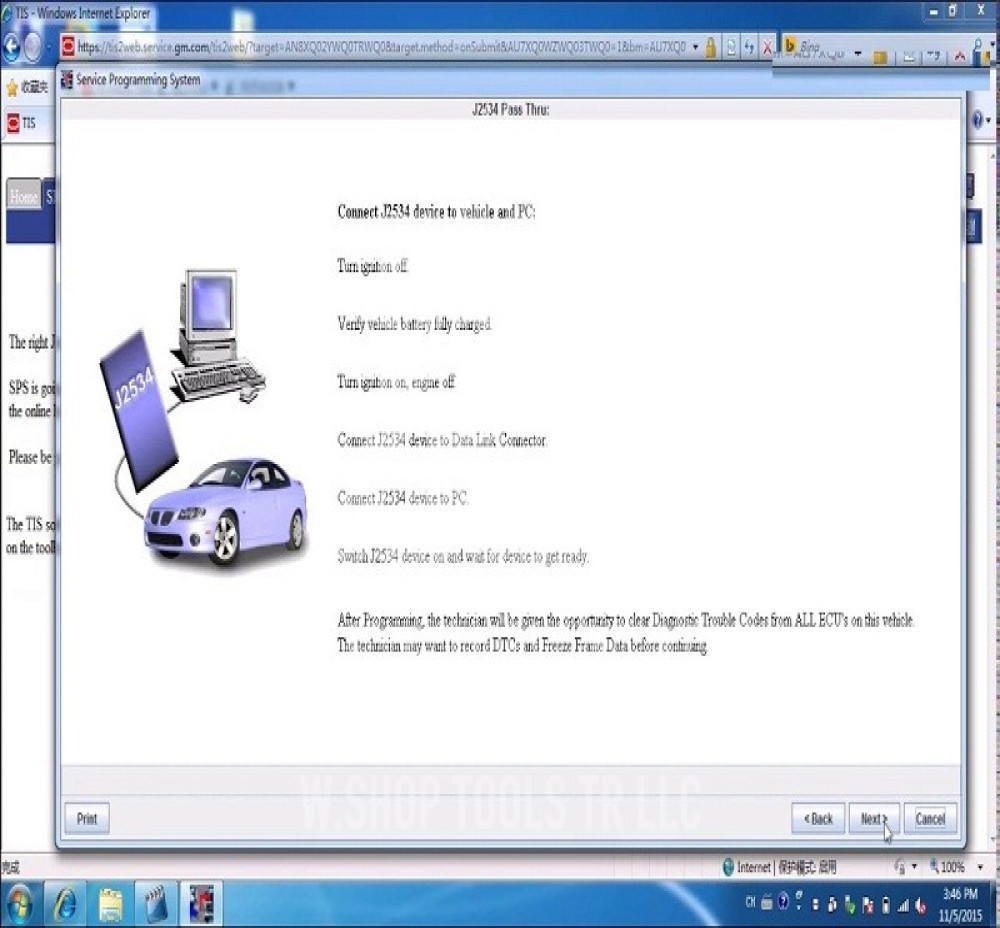The image size is (1000, 928).
Task: Click the security lock icon in address bar
Action: 711,47
